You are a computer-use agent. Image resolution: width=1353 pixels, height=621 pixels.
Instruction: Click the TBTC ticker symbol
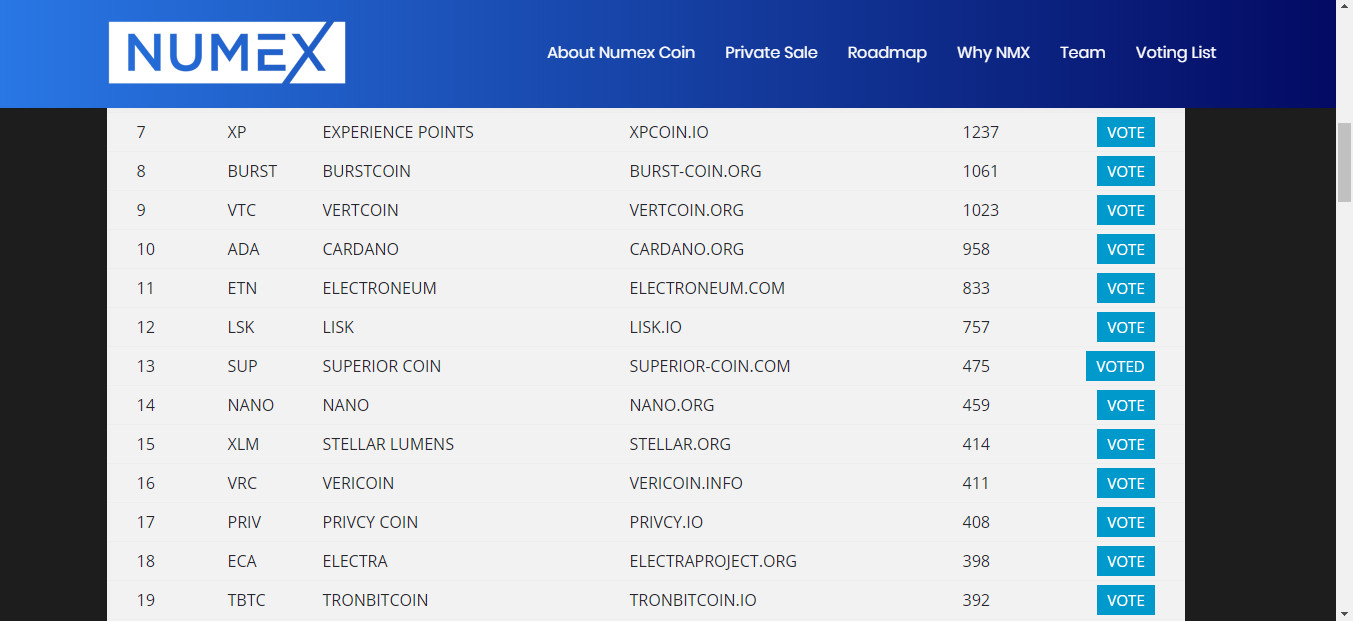pyautogui.click(x=246, y=600)
